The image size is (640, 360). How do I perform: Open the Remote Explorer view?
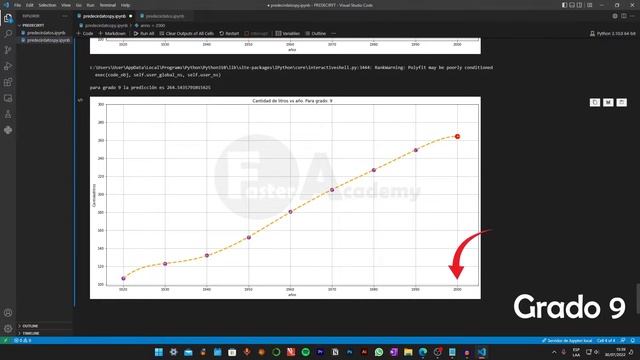click(8, 98)
